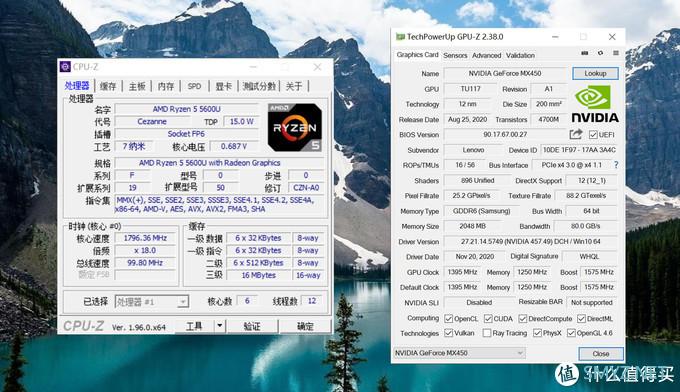This screenshot has height=392, width=680.
Task: Select CPU-Z 主板 tab
Action: tap(137, 86)
